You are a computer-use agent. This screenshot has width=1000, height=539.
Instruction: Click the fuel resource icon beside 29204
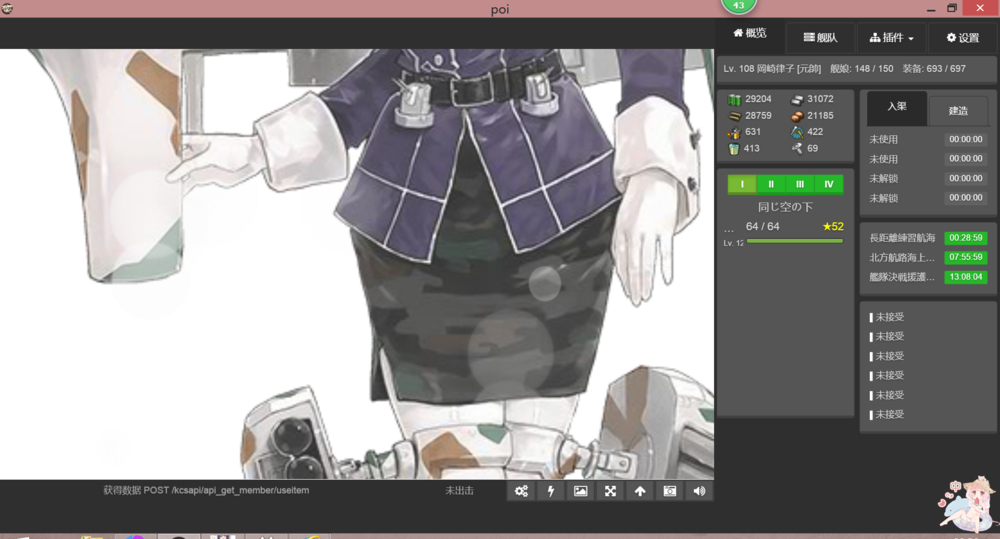734,99
